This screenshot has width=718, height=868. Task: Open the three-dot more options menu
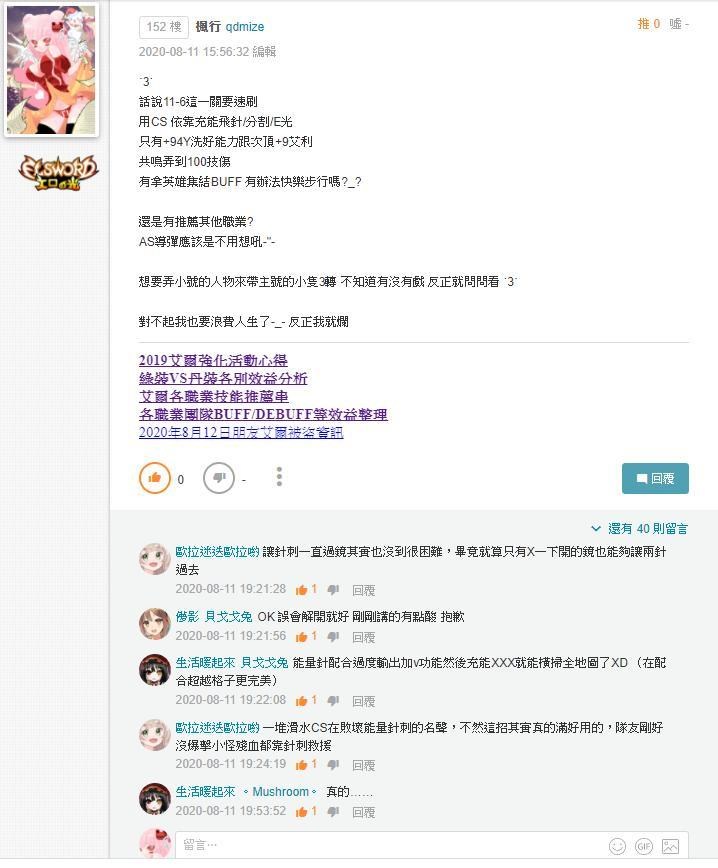point(279,477)
